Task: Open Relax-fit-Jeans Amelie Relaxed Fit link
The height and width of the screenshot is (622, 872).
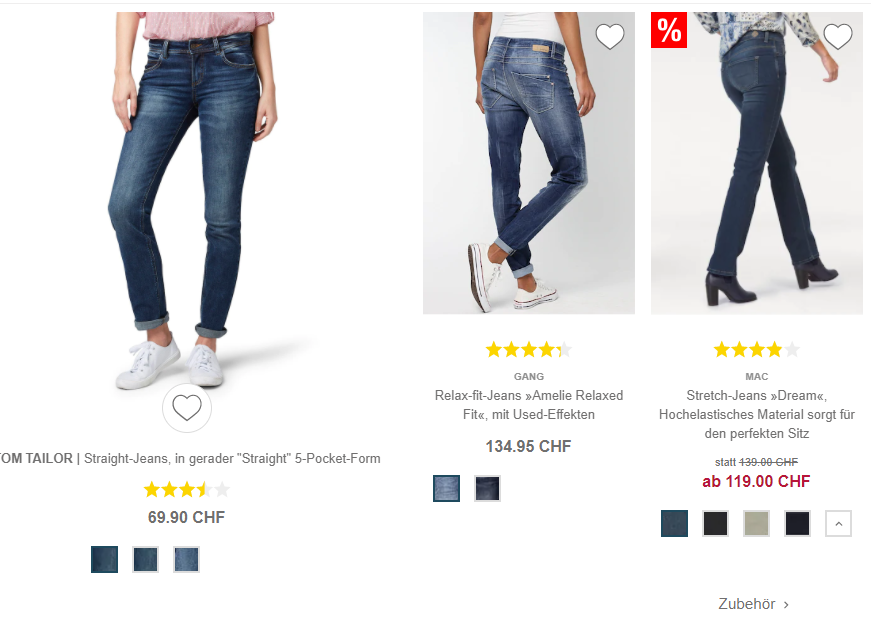Action: pyautogui.click(x=529, y=405)
